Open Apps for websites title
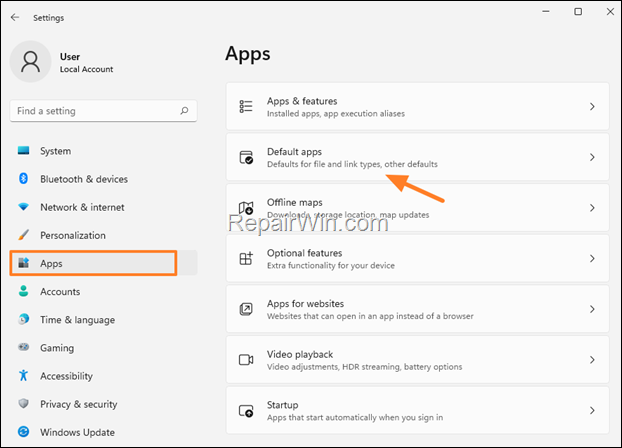Image resolution: width=622 pixels, height=448 pixels. tap(305, 304)
